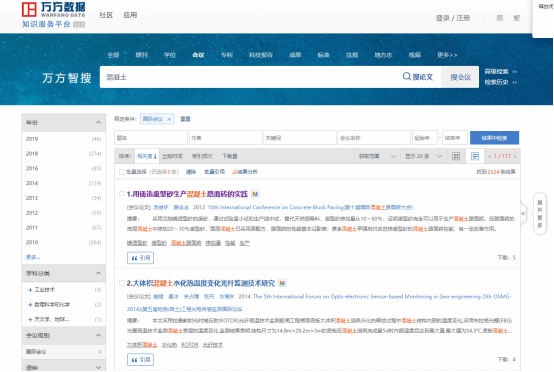Select the 地方志 search category tab
This screenshot has height=372, width=554.
tap(383, 55)
